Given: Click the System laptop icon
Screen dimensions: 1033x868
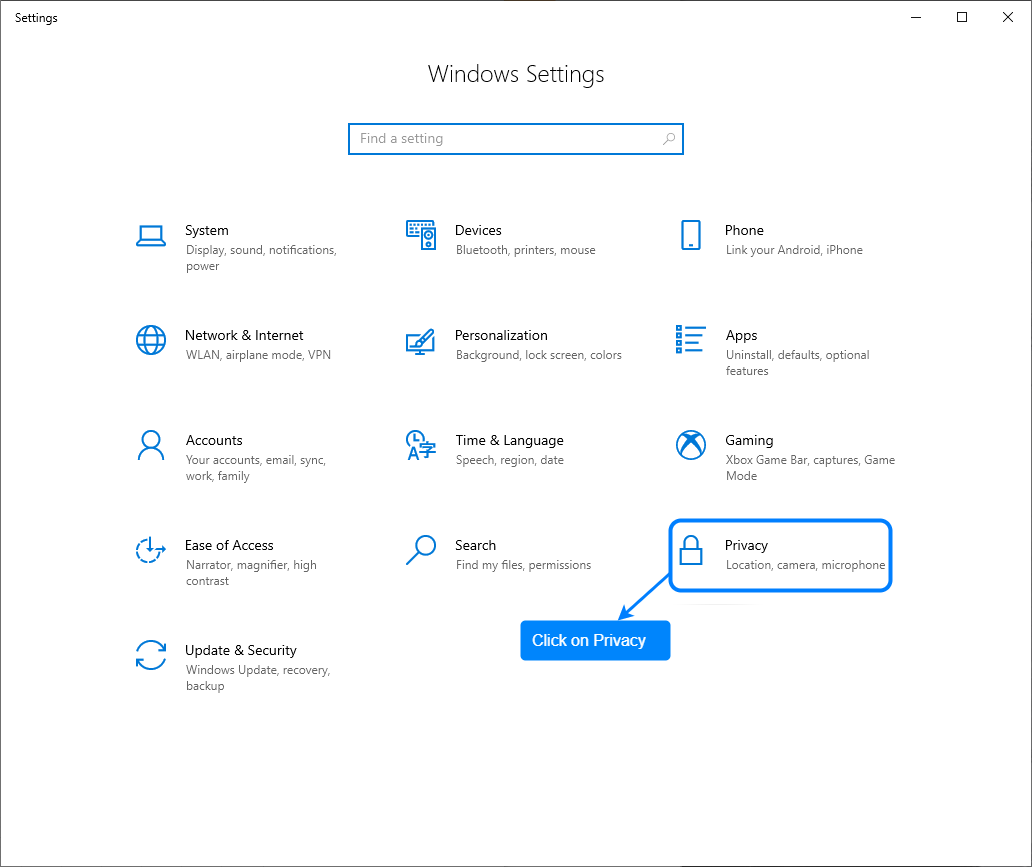Looking at the screenshot, I should coord(150,236).
